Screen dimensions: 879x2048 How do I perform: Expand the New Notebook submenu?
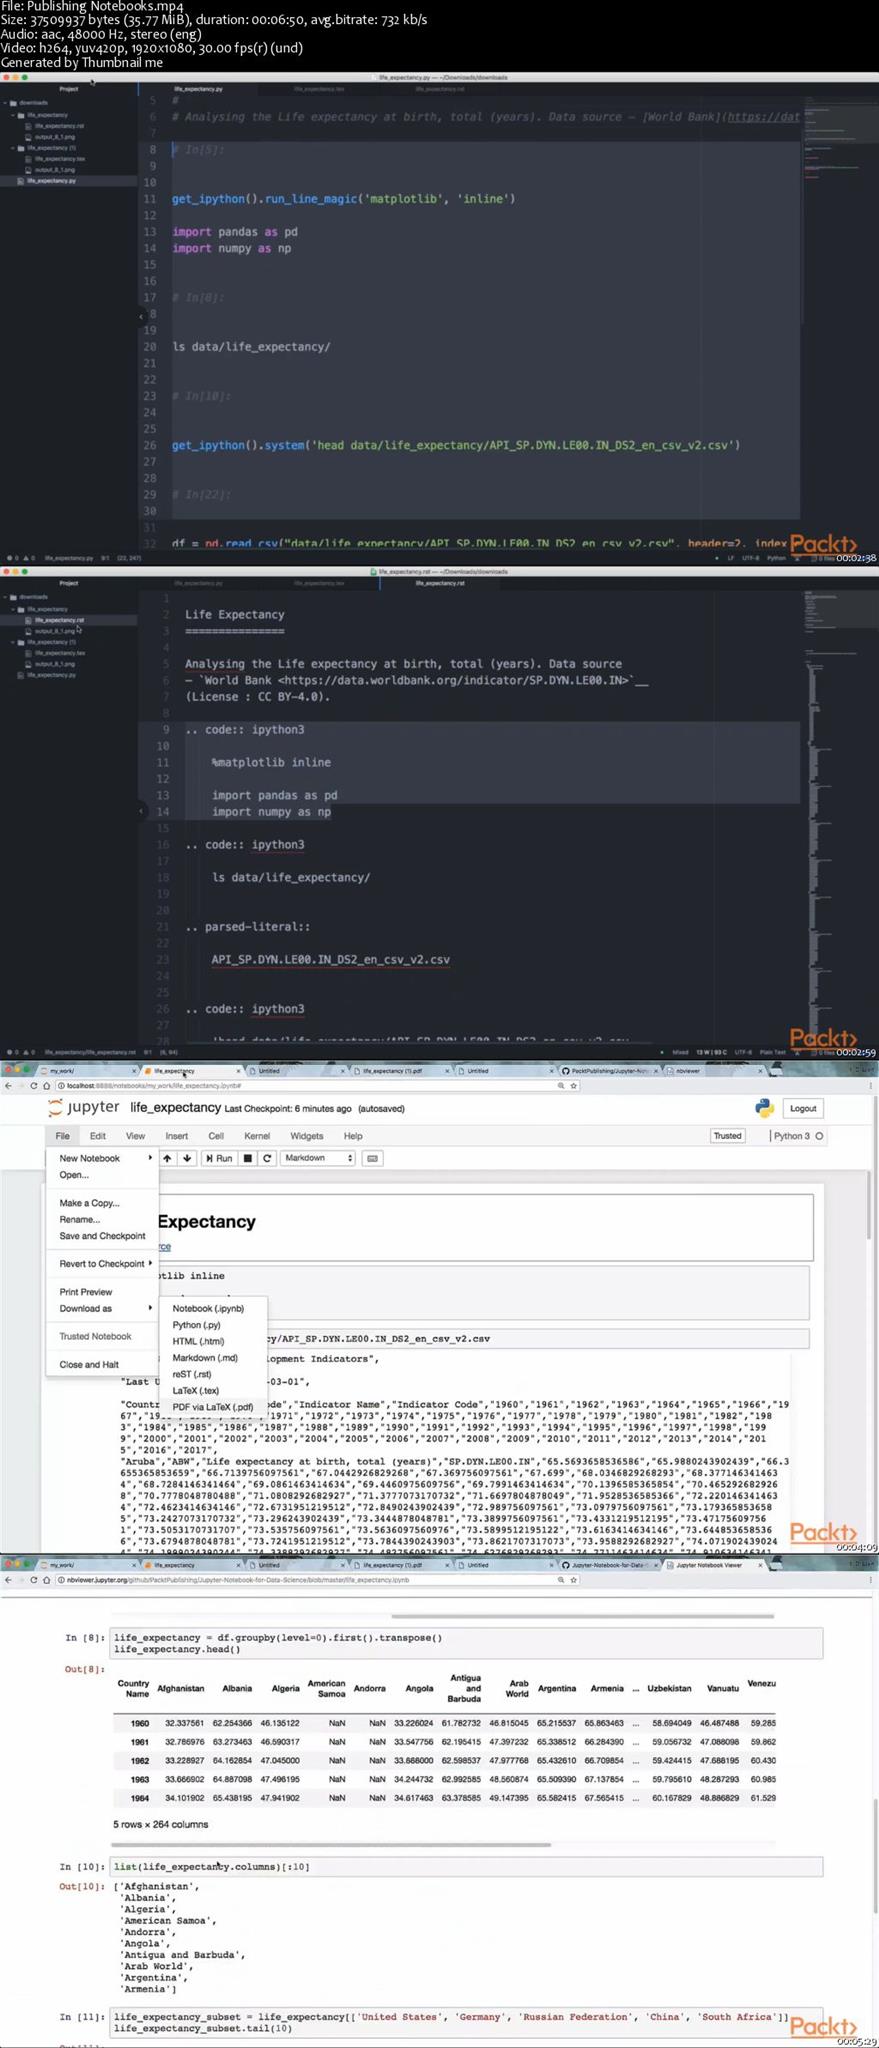coord(102,1158)
